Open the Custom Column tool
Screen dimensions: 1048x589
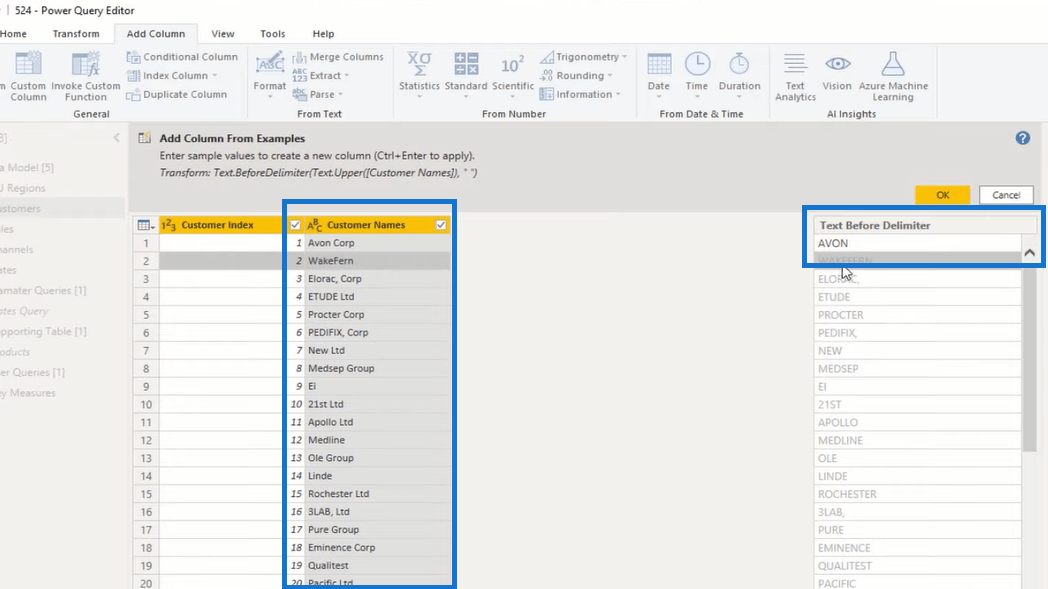tap(27, 76)
